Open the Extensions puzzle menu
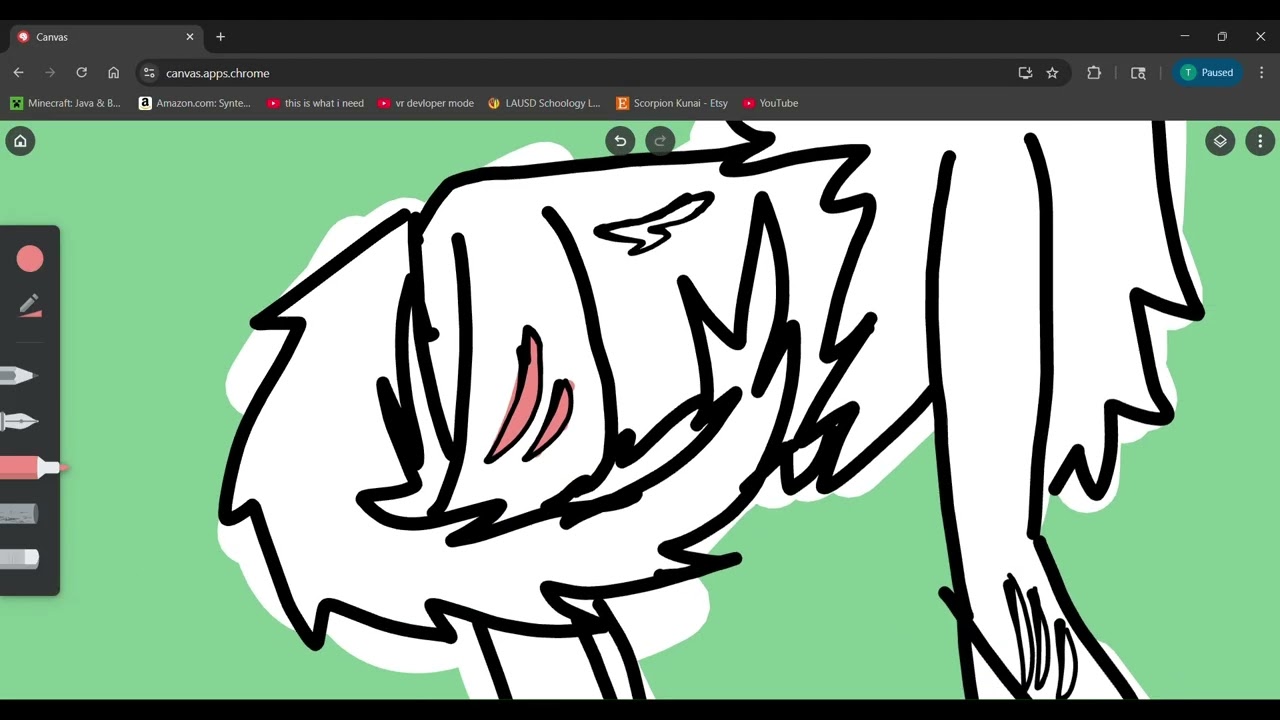This screenshot has width=1280, height=720. click(1094, 73)
